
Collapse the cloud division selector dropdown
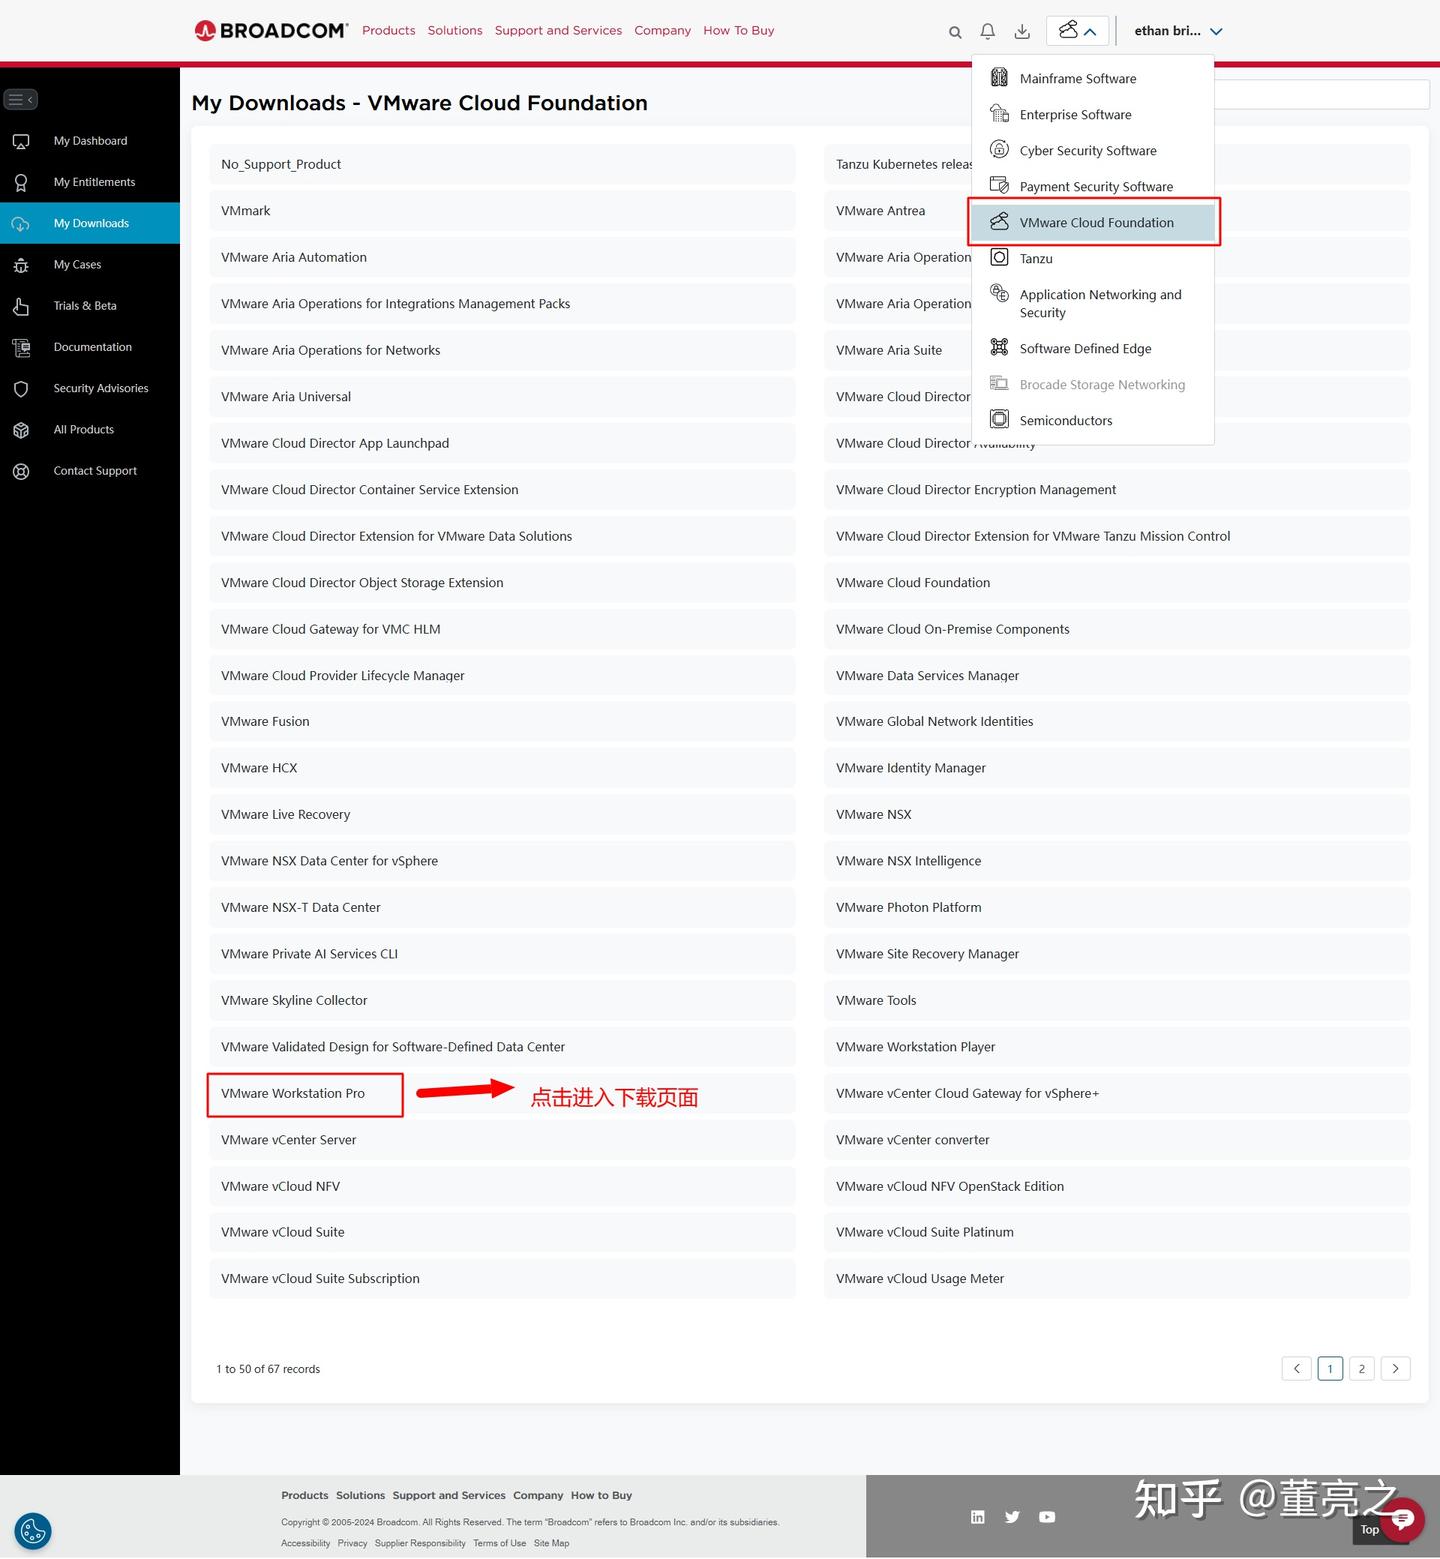click(1077, 31)
